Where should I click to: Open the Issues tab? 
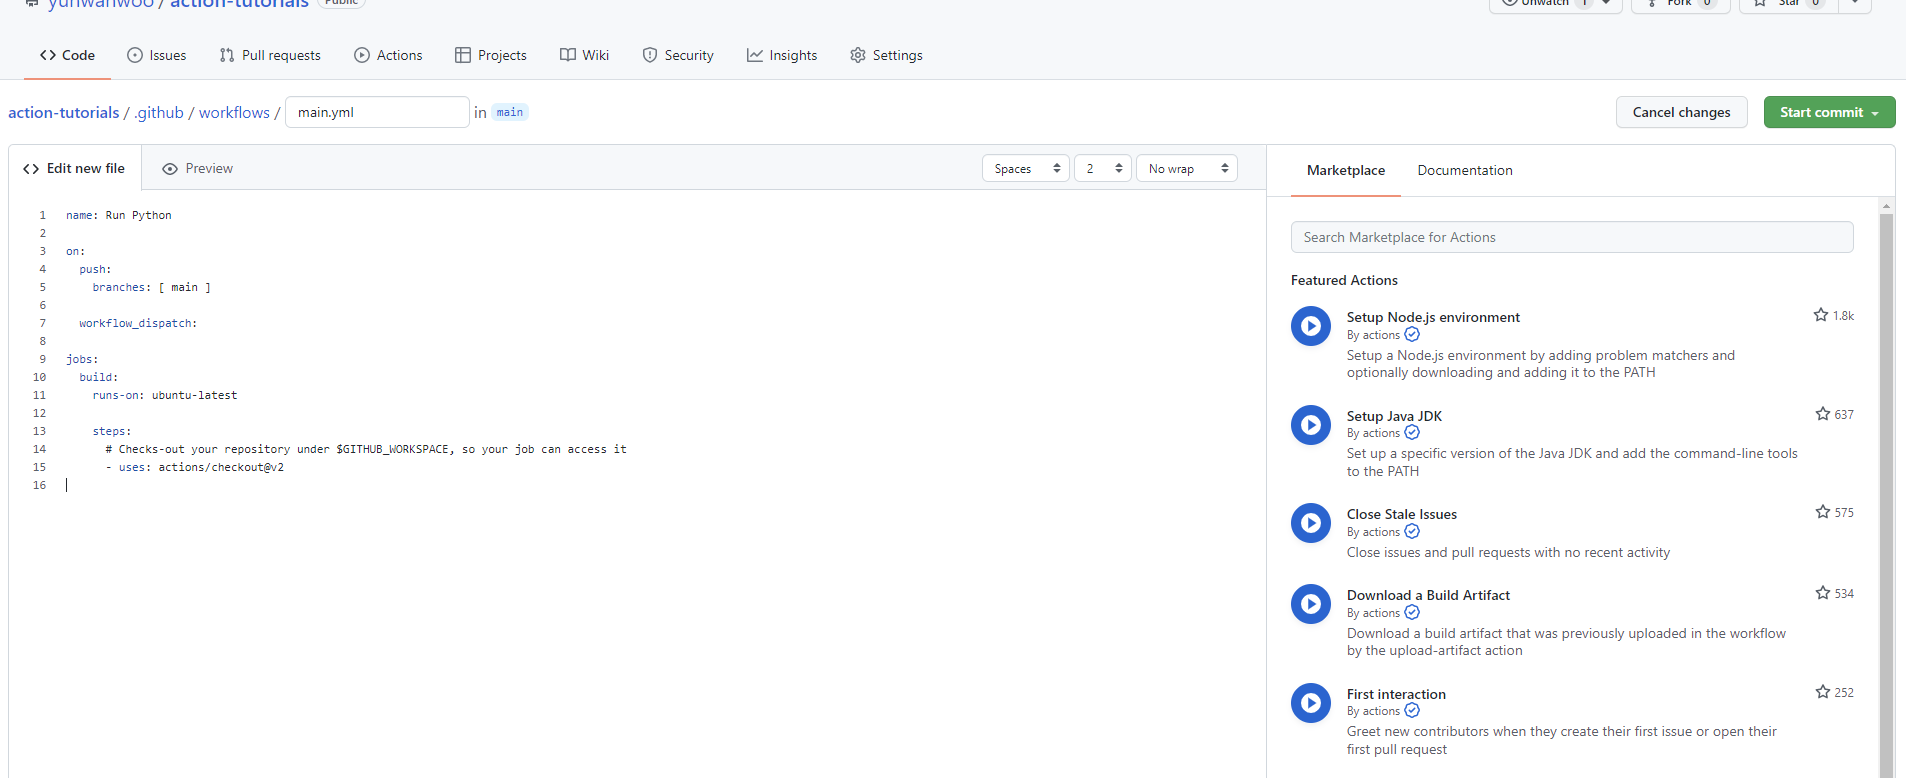point(156,55)
